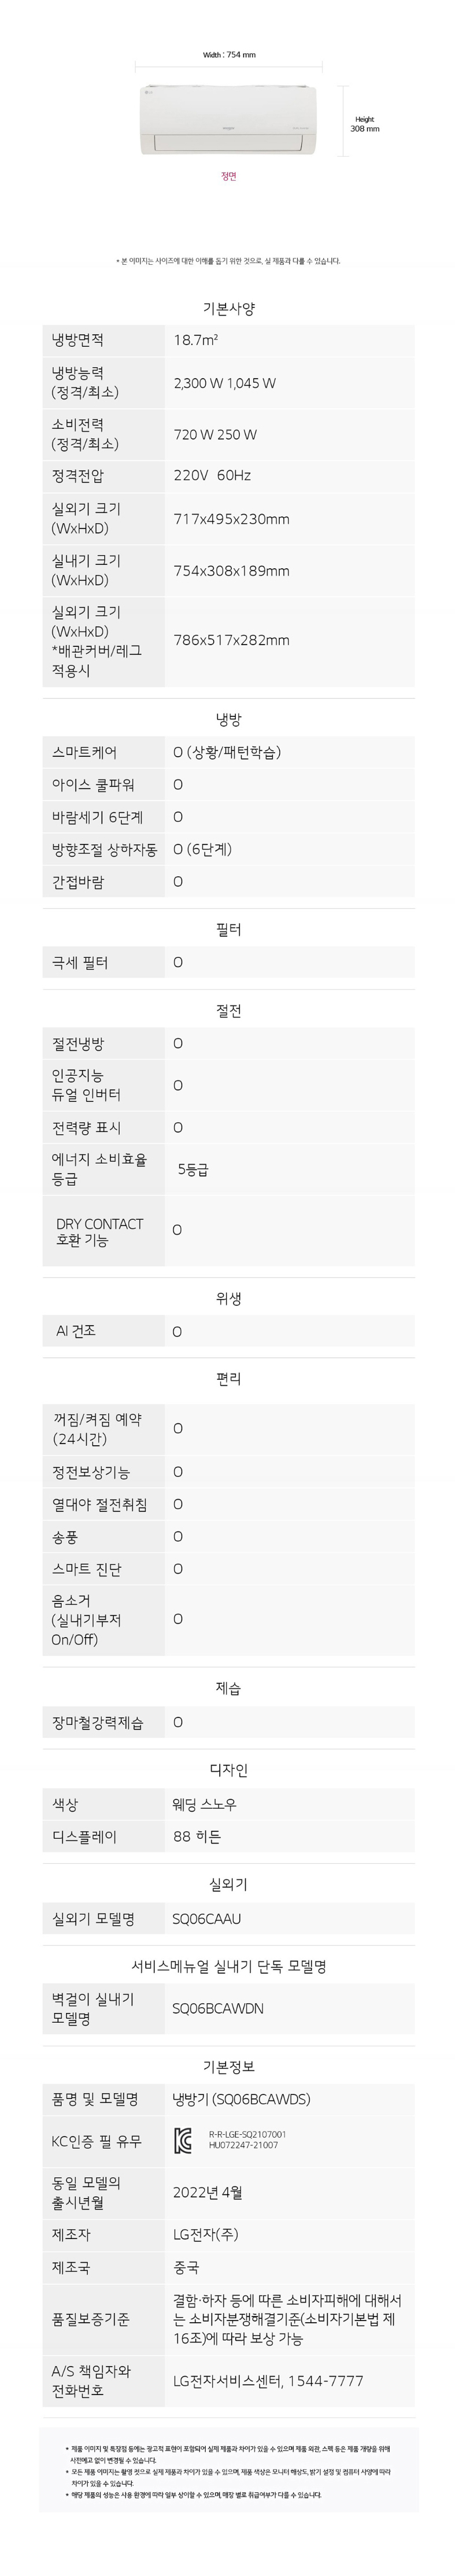
Task: Select the 기본사양 section heading
Action: tap(229, 308)
